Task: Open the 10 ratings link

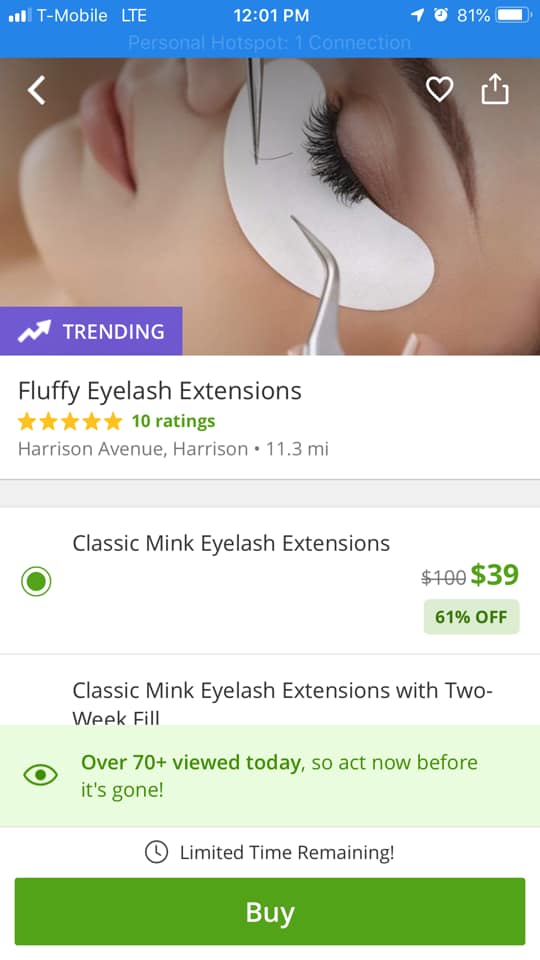Action: pos(173,421)
